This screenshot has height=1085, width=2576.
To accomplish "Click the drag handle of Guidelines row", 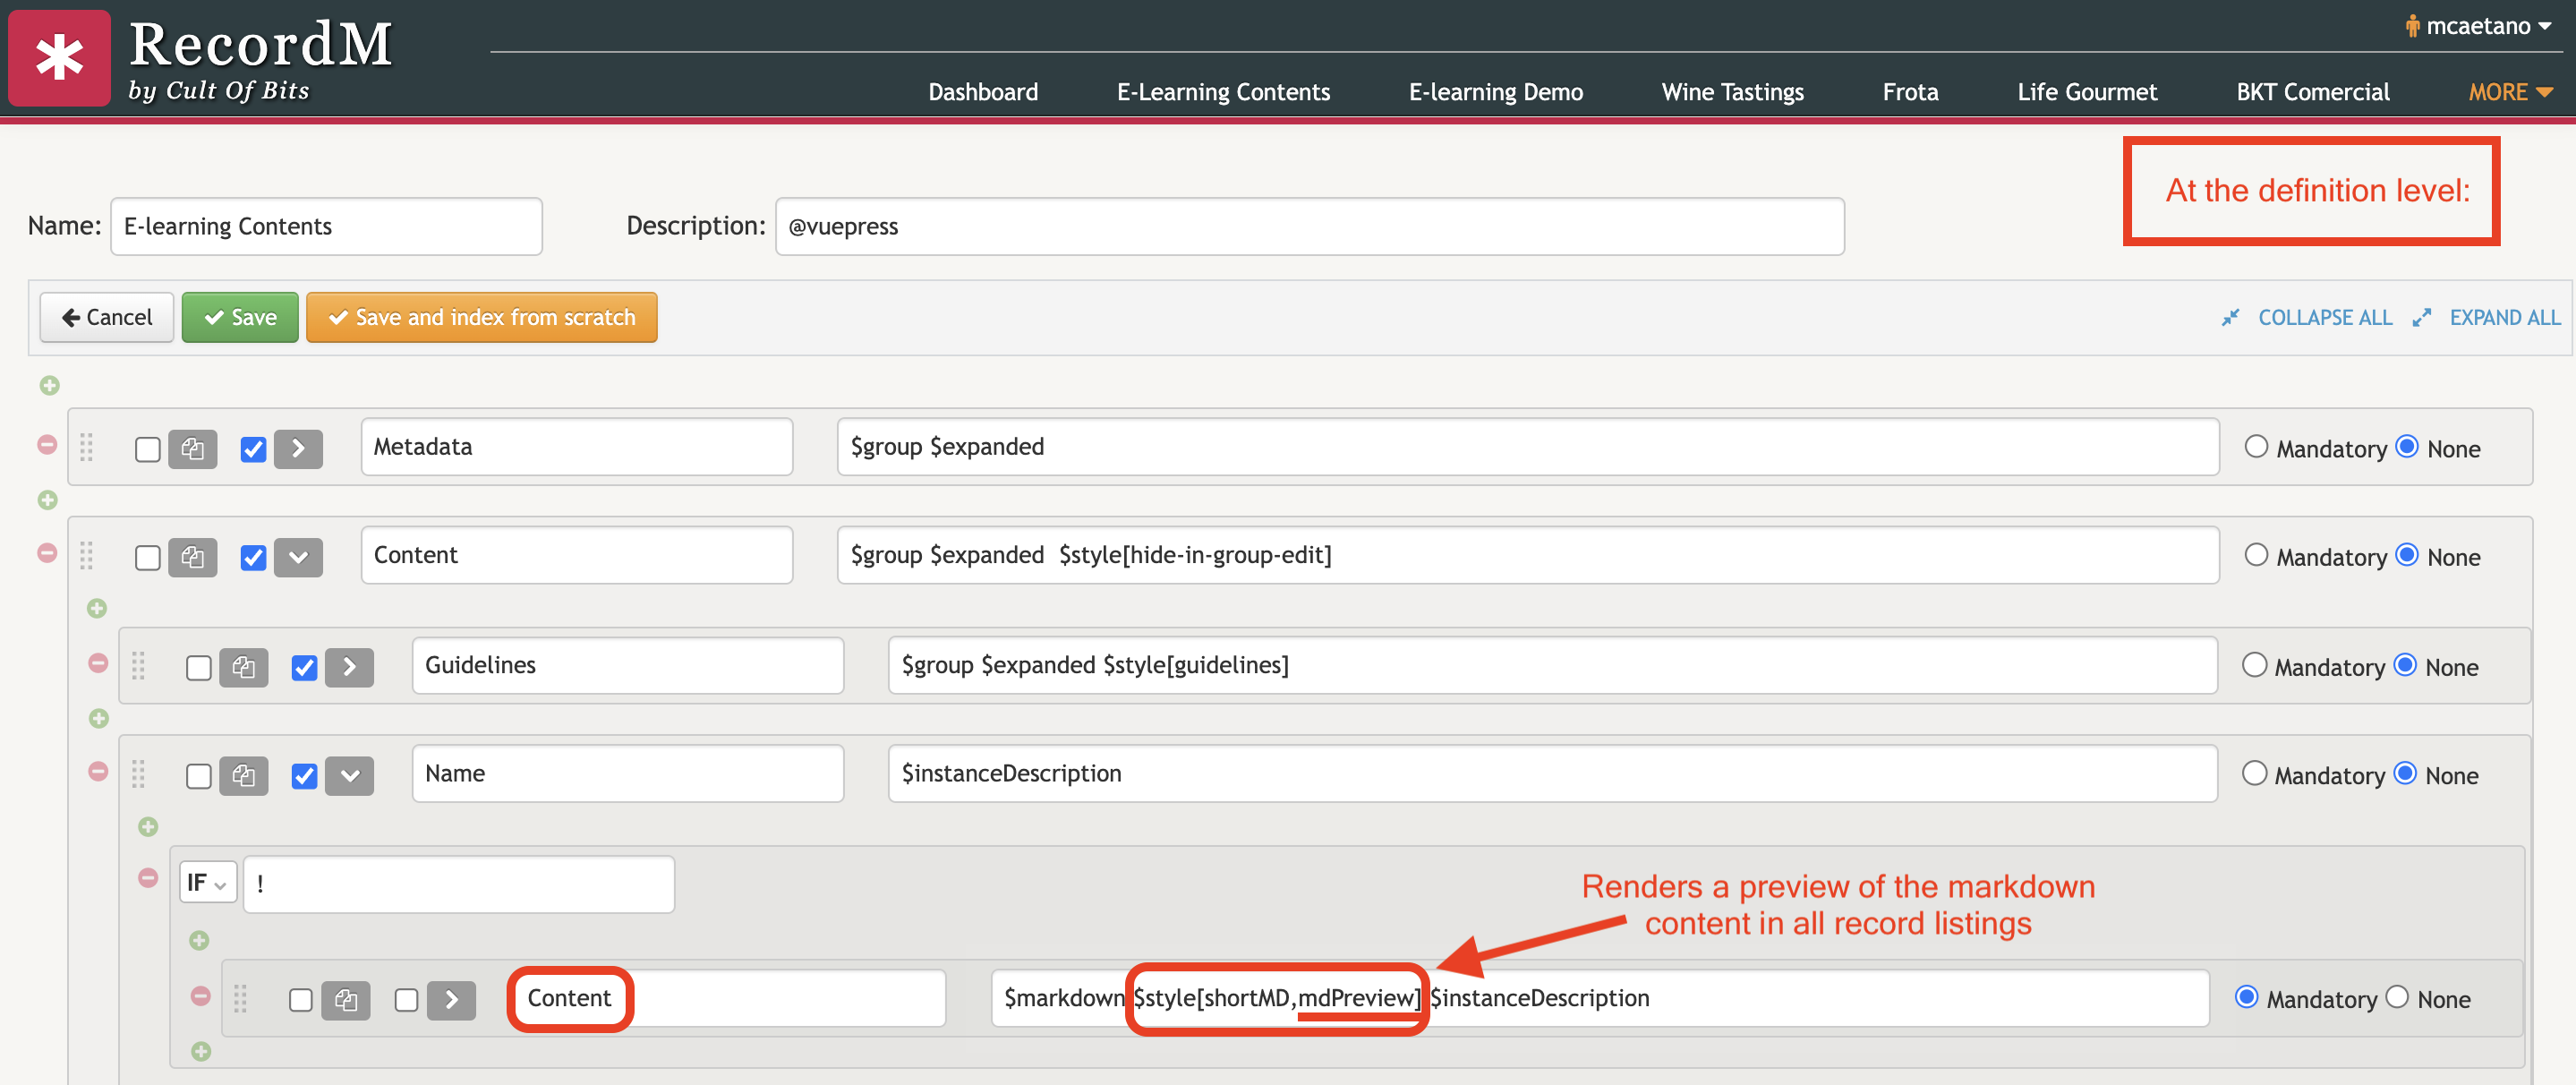I will [139, 665].
